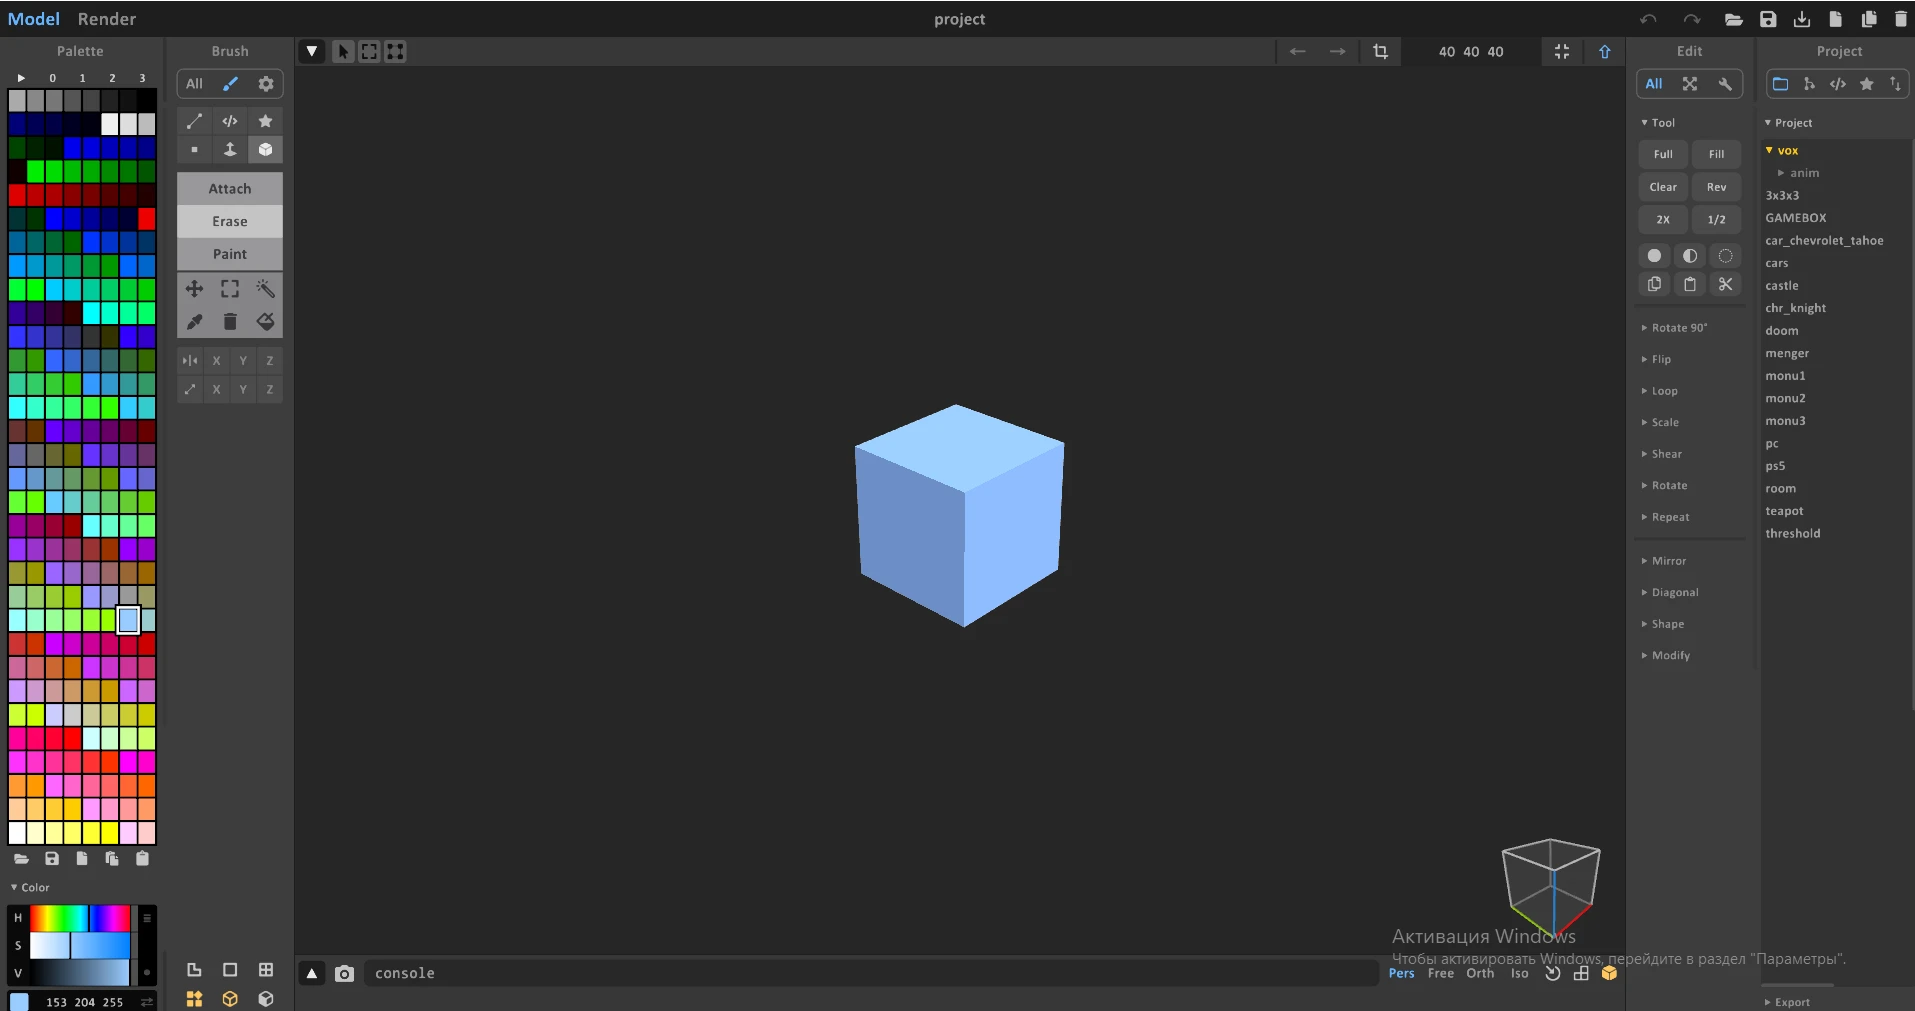Activate the Move tool with four arrows

coord(194,289)
